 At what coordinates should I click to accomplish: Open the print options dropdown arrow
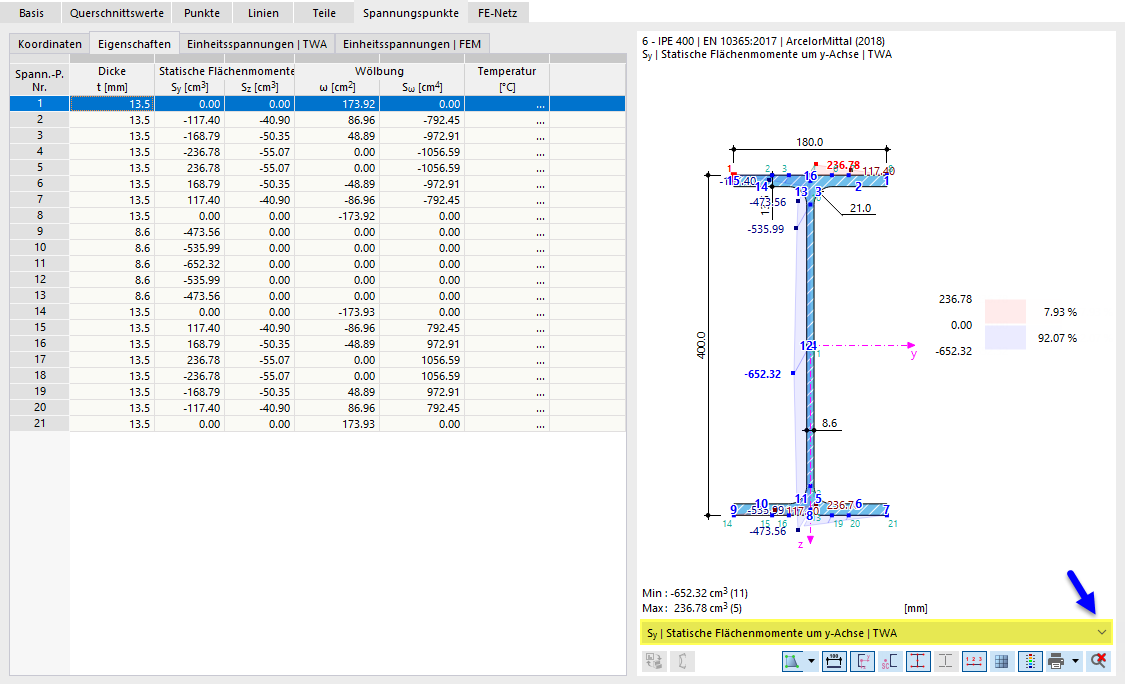[x=1075, y=661]
